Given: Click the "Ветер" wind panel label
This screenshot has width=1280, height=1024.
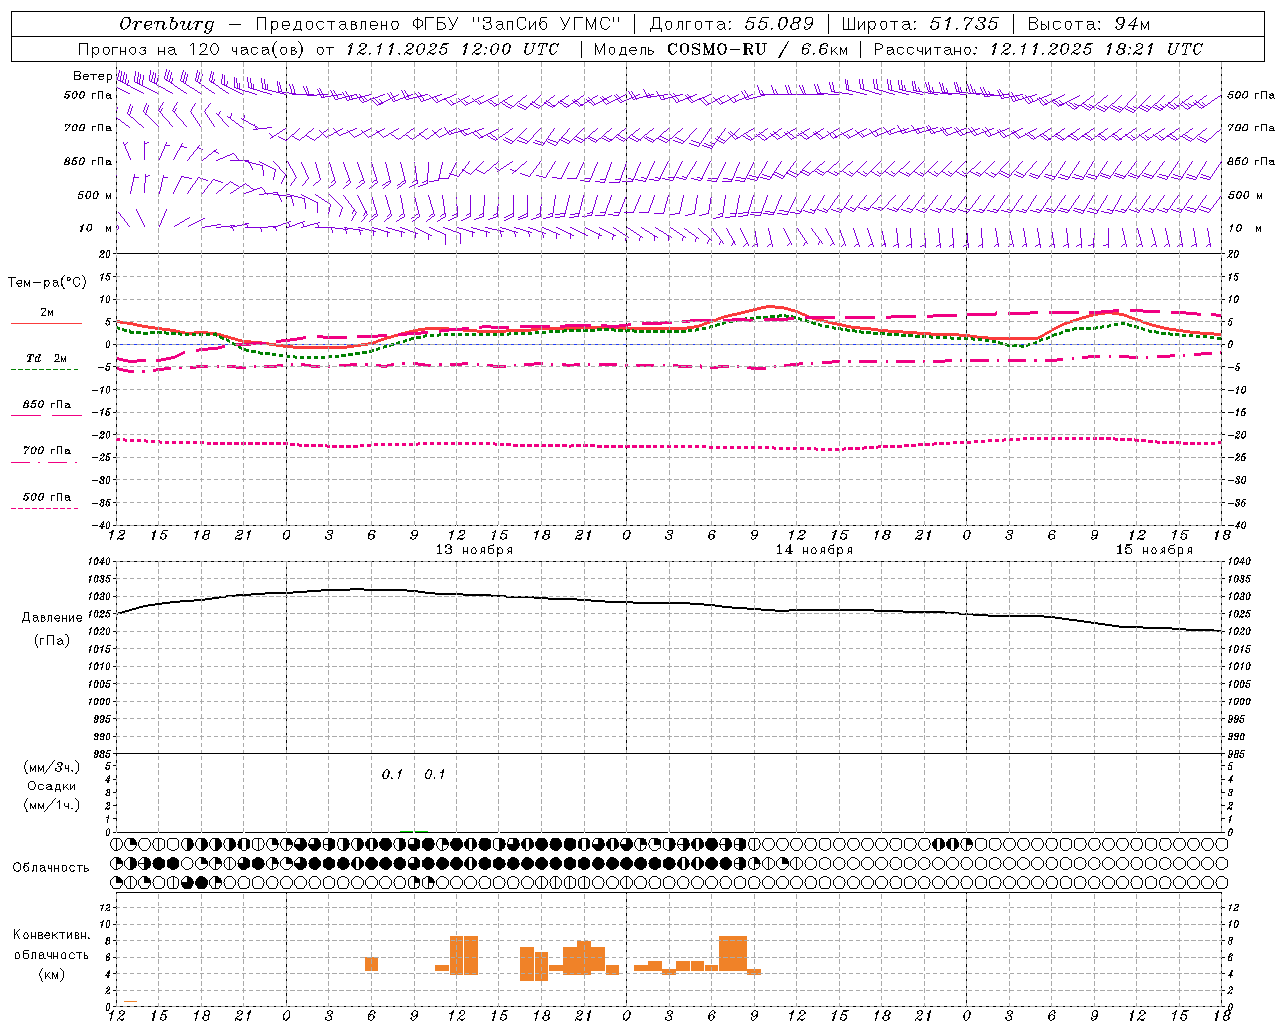Looking at the screenshot, I should coord(93,76).
